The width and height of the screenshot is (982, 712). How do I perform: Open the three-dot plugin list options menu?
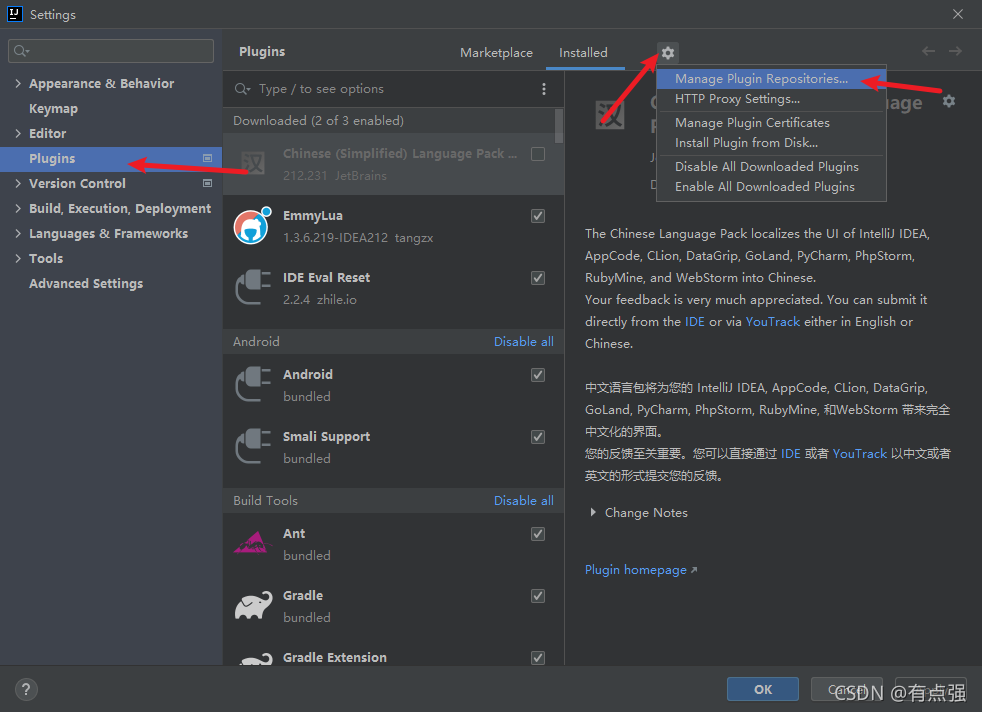(x=544, y=89)
